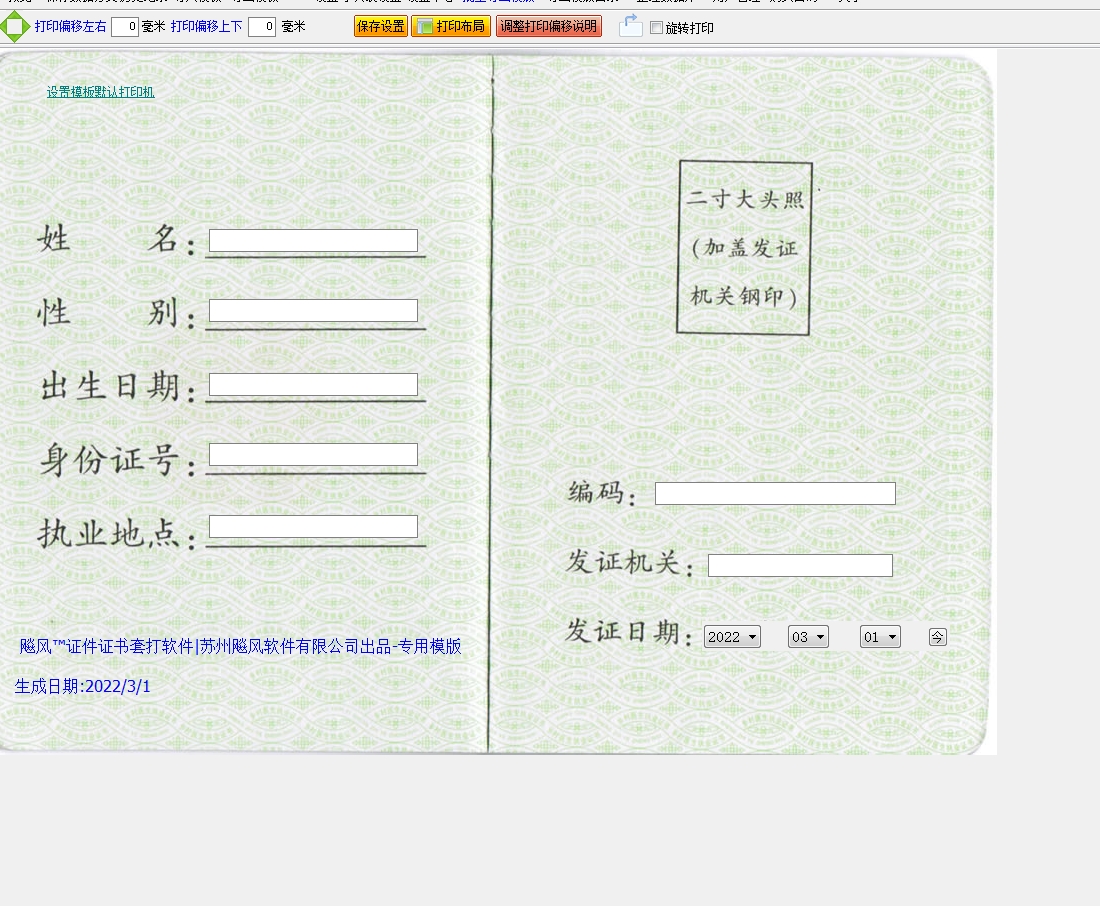Focus the 身份证号 text box
1100x906 pixels.
click(313, 455)
